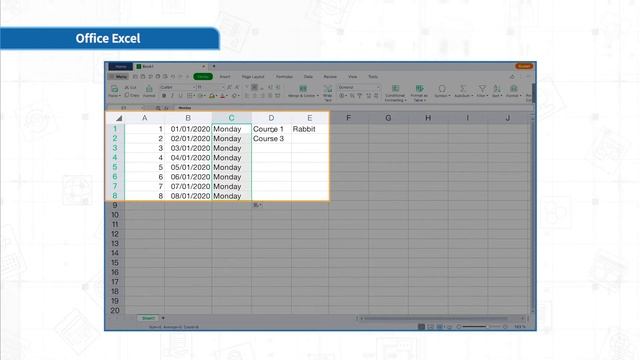
Task: Click the Sheet1 tab
Action: [x=148, y=318]
